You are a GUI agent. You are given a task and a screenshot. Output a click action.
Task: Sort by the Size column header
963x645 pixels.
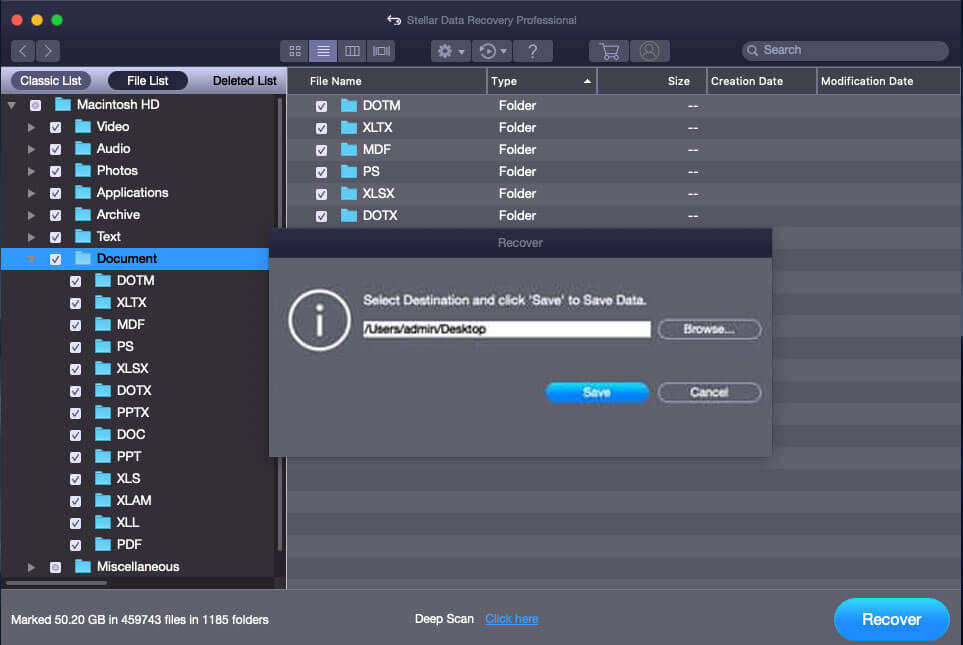pos(652,81)
